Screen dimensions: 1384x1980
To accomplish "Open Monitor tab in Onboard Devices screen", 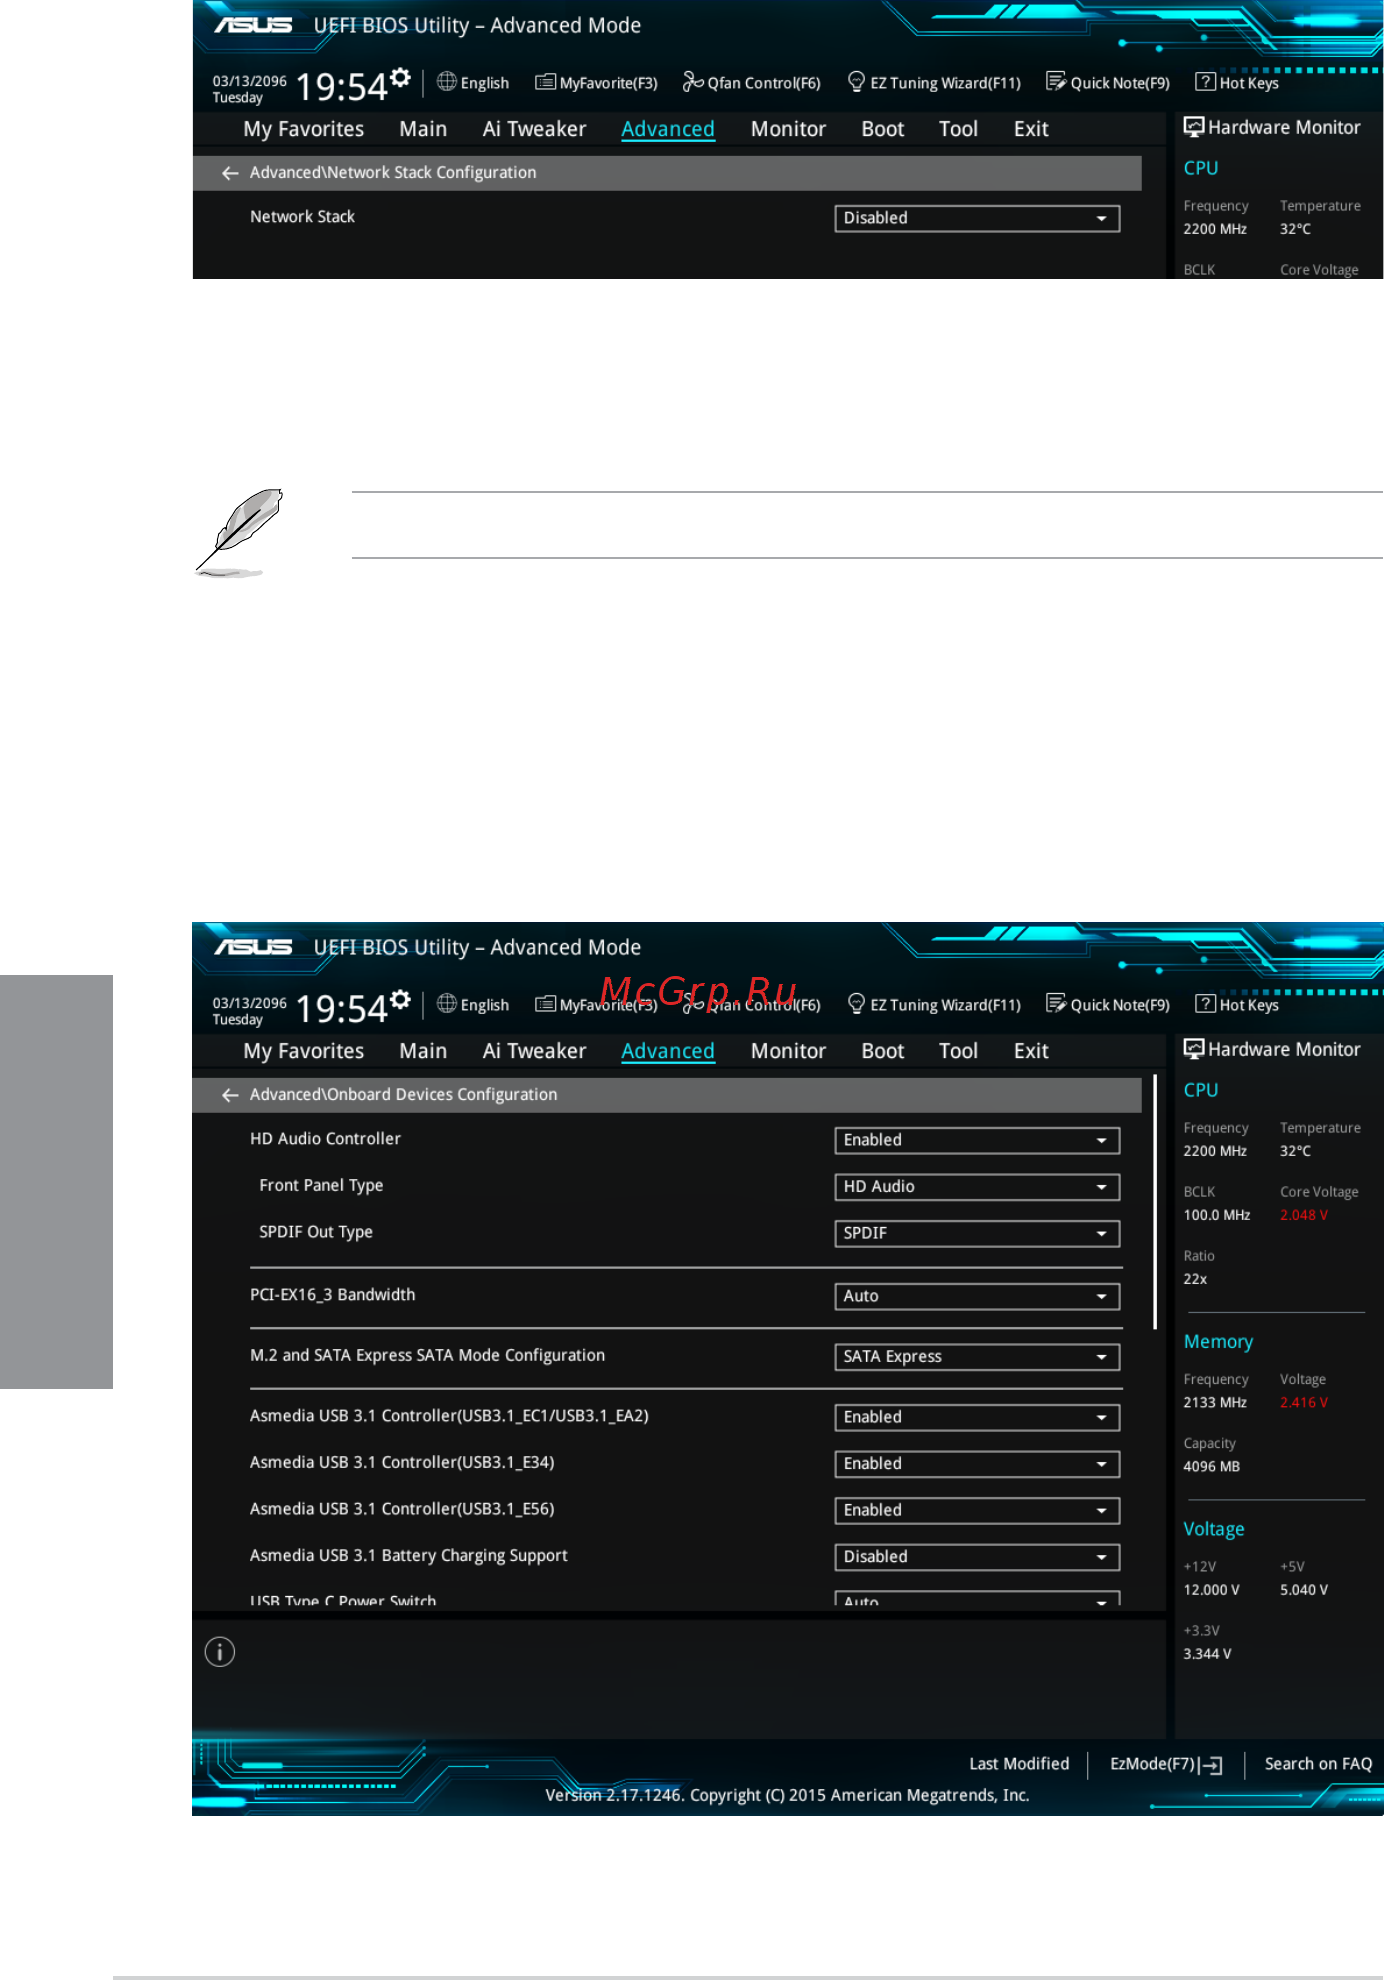I will click(788, 1051).
